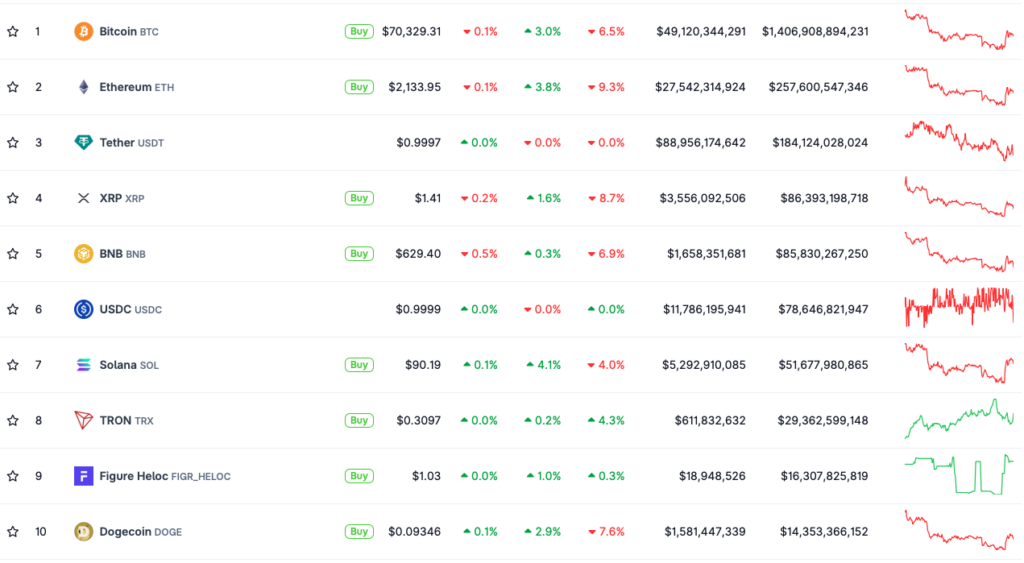The width and height of the screenshot is (1024, 563).
Task: Click the Tether logo icon
Action: [84, 142]
